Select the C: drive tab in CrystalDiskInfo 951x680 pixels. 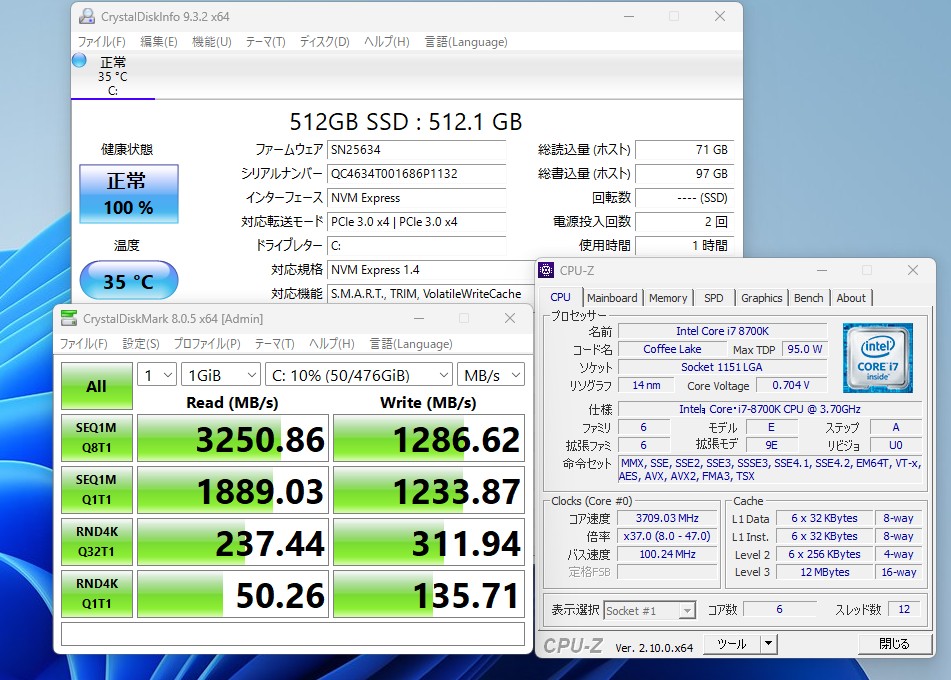pos(113,76)
